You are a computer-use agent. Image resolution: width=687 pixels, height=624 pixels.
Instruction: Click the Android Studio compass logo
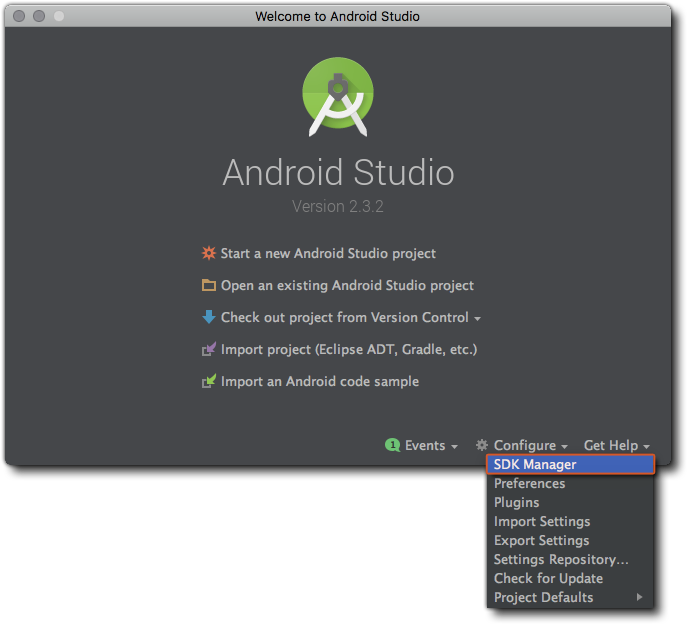tap(338, 96)
